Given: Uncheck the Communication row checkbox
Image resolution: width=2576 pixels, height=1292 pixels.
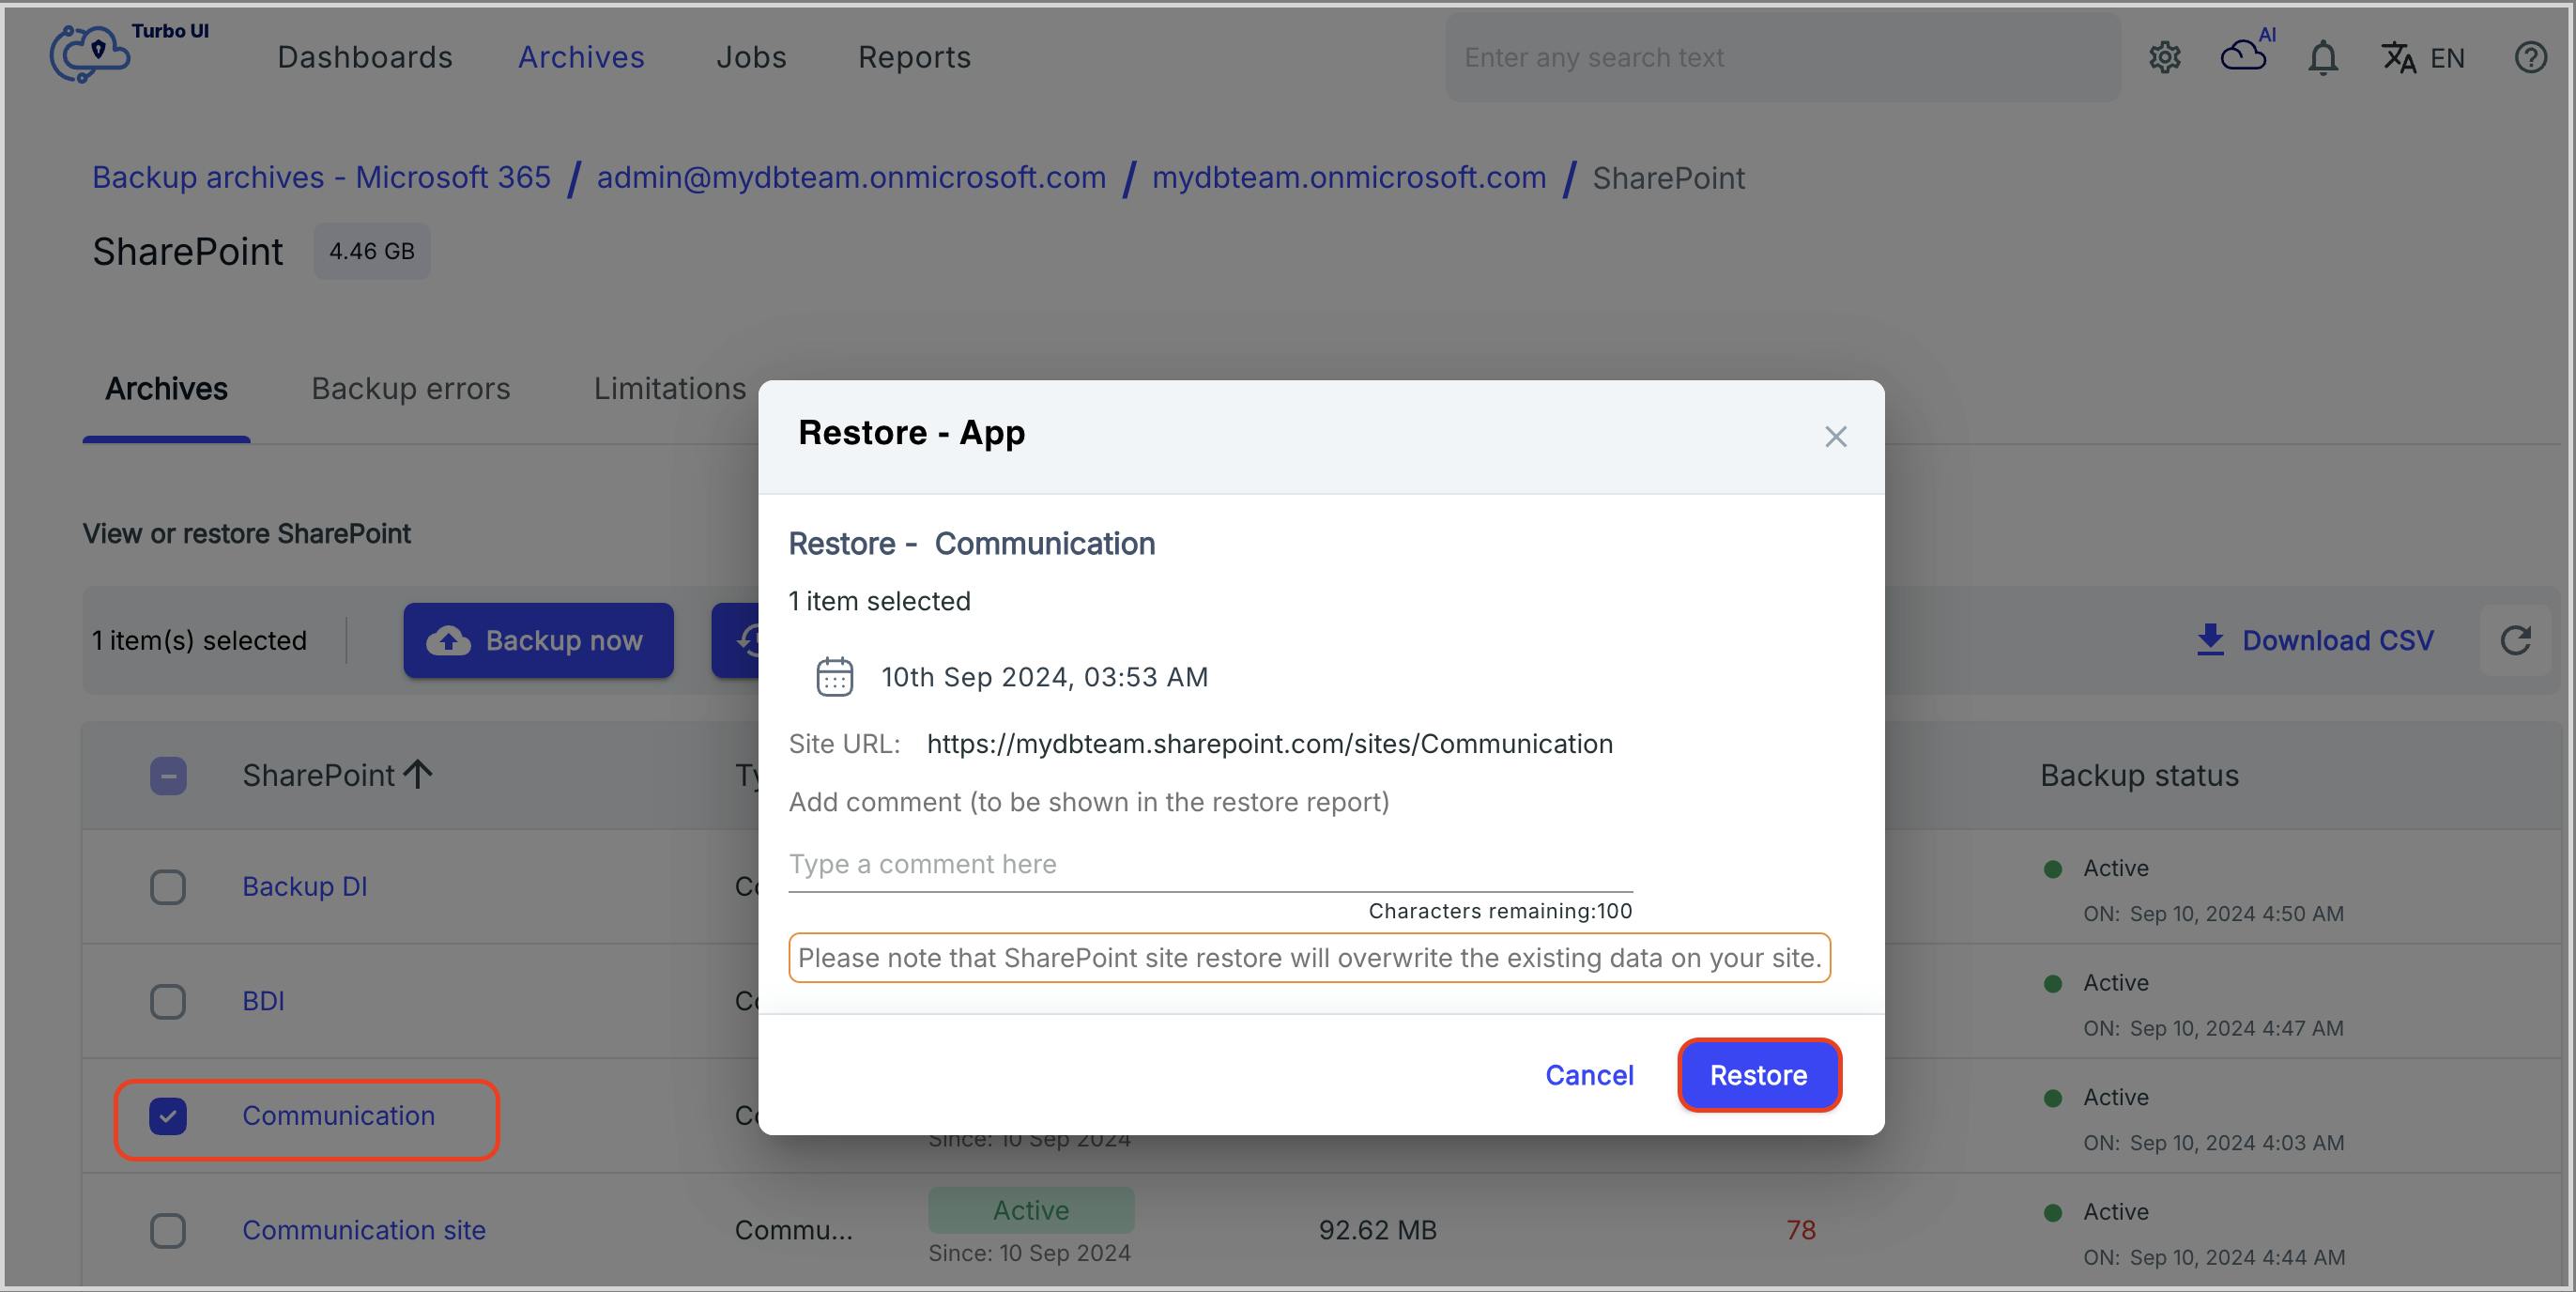Looking at the screenshot, I should coord(168,1116).
